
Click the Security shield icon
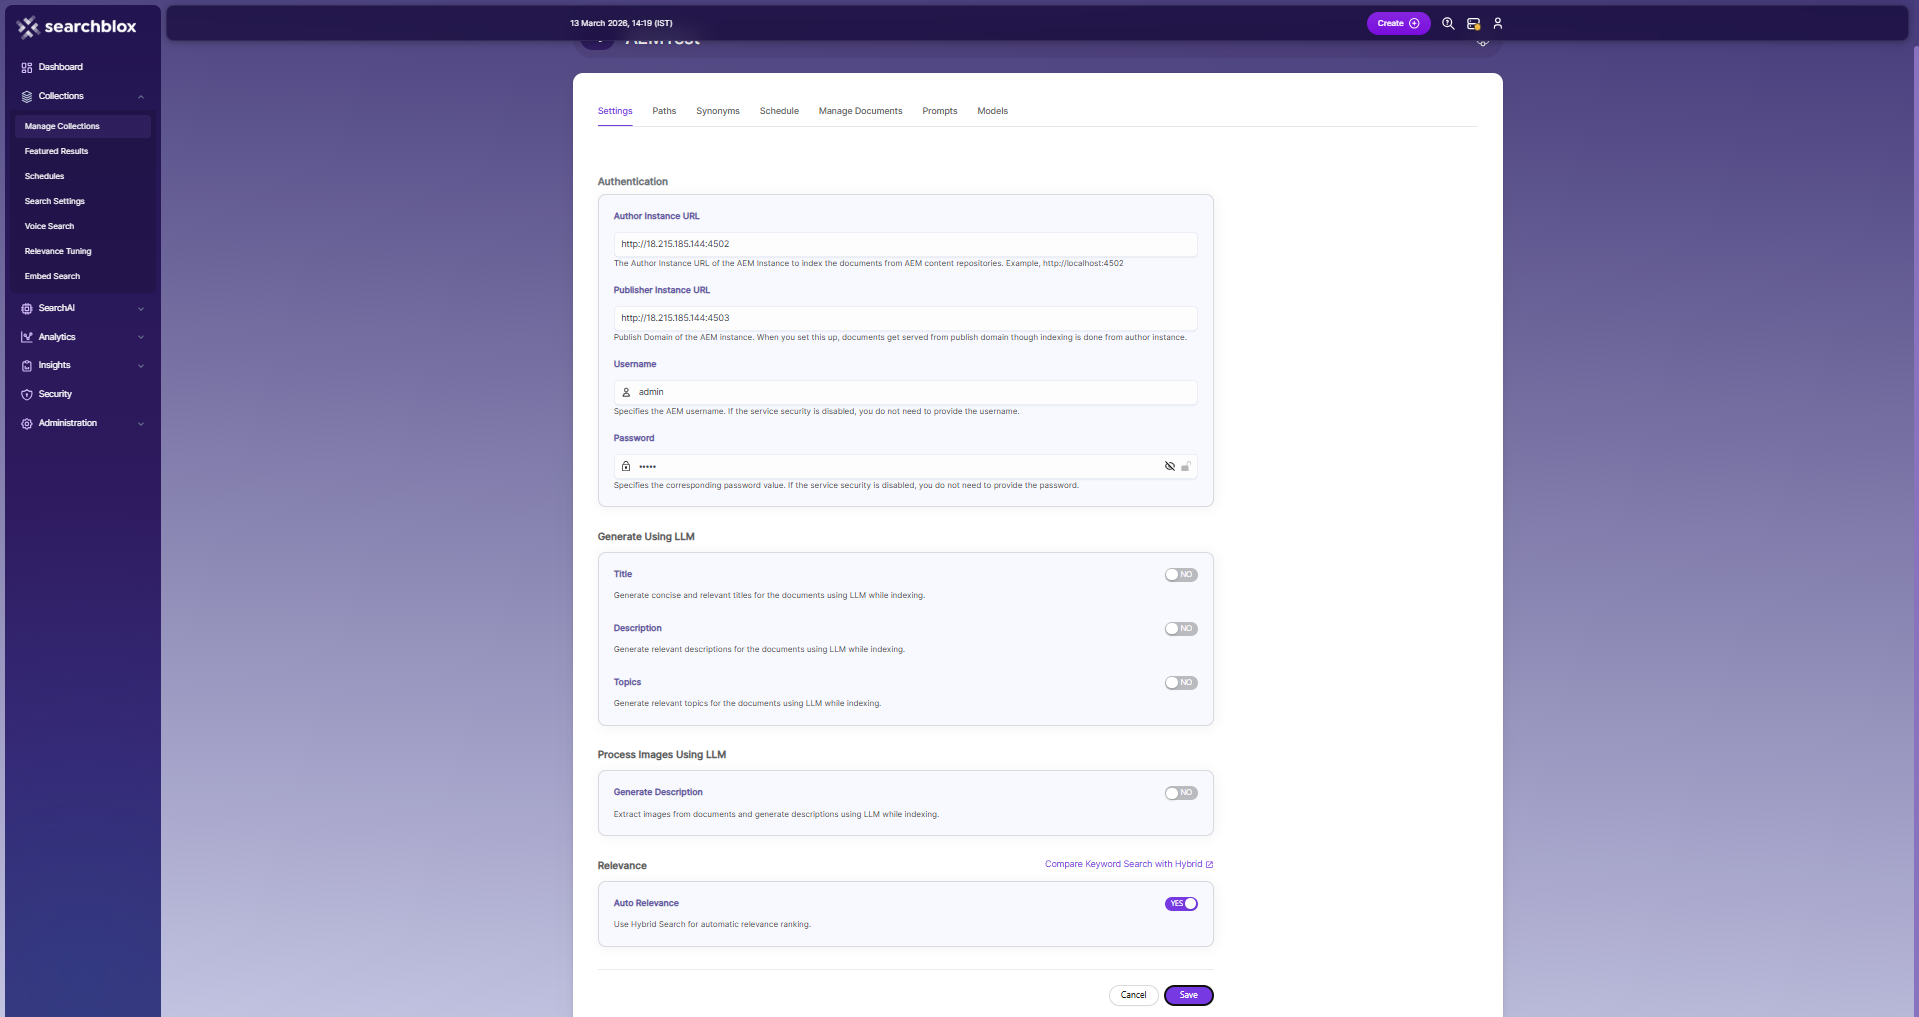tap(27, 395)
